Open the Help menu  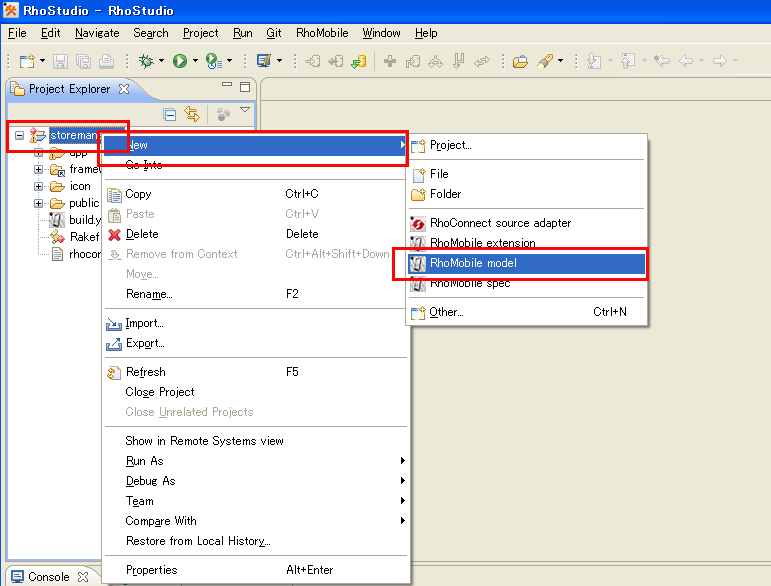click(x=426, y=33)
